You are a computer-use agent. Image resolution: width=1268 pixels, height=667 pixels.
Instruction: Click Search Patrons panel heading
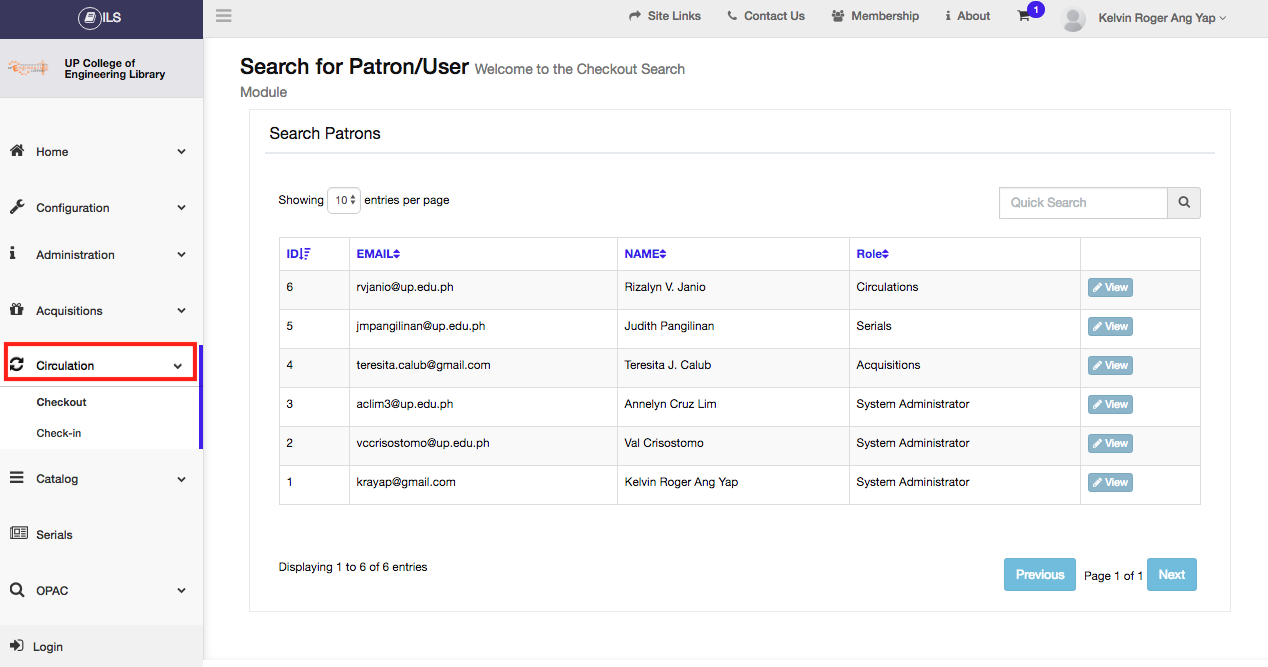click(x=325, y=133)
